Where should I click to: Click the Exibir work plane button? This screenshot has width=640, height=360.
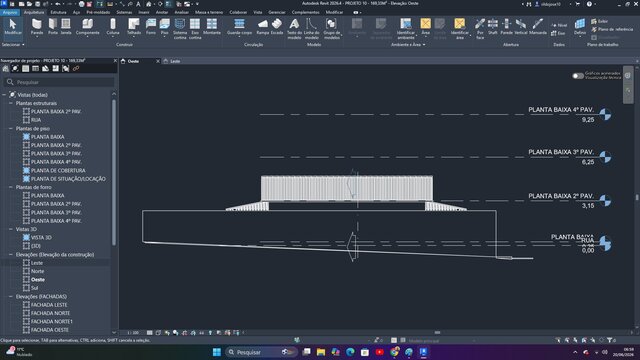coord(600,21)
